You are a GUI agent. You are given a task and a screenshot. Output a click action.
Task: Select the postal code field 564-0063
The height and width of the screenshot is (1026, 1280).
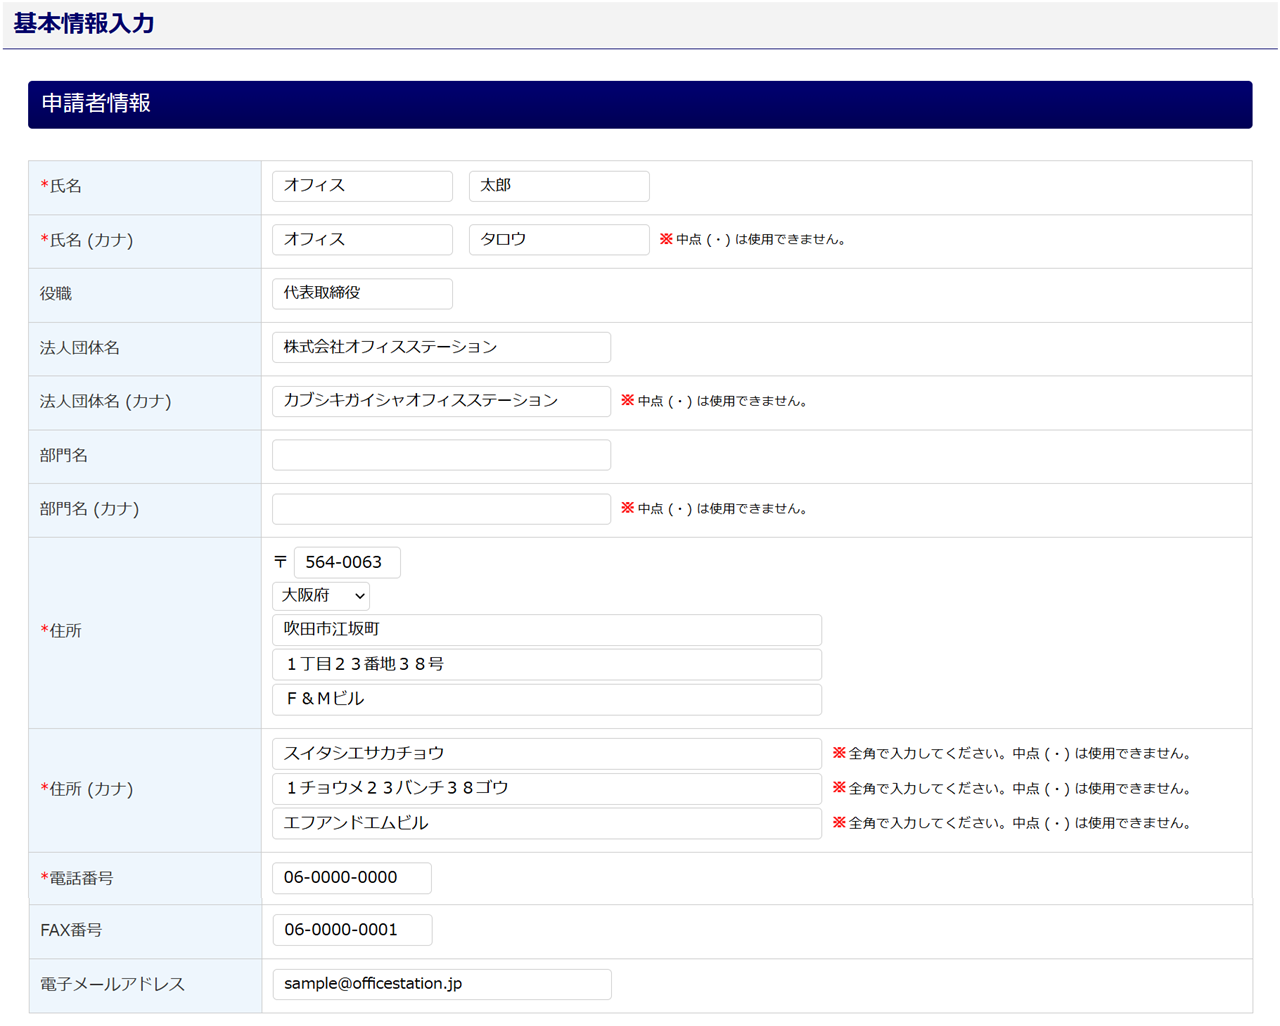[x=346, y=562]
